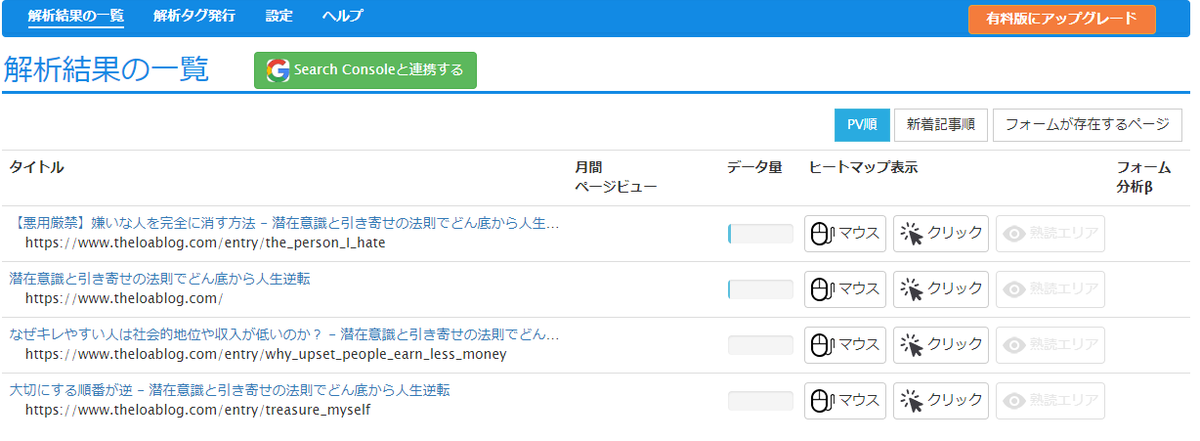This screenshot has width=1200, height=441.
Task: Show the マウス heatmap for the the_person_I_hate row
Action: [845, 234]
